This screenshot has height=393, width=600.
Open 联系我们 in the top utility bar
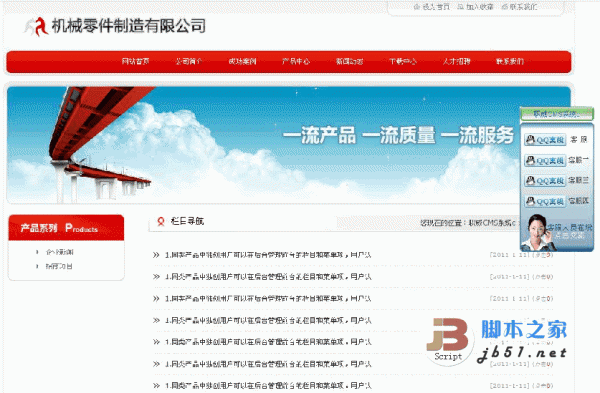pyautogui.click(x=523, y=7)
